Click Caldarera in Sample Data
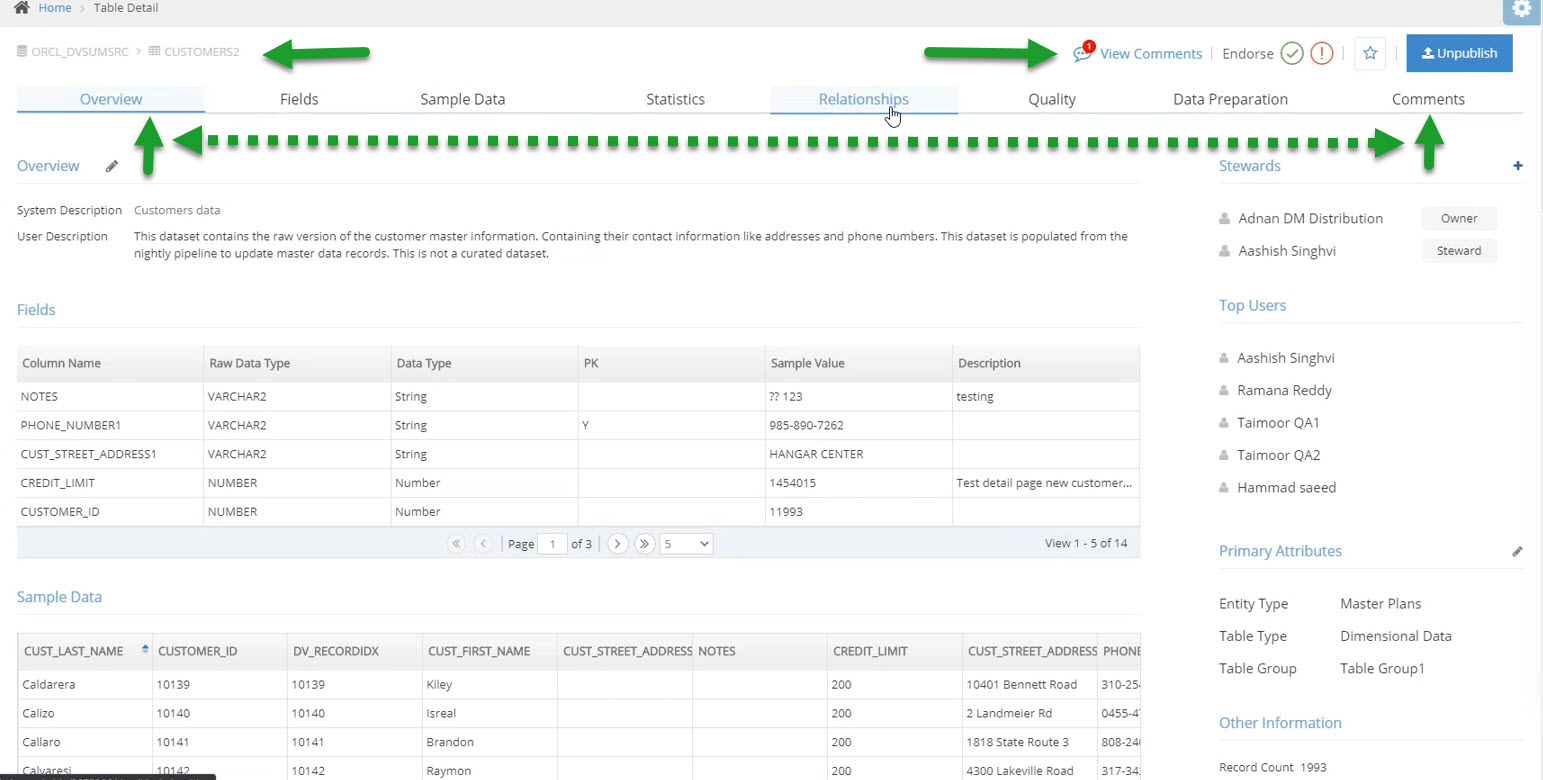Screen dimensions: 1543x780 pyautogui.click(x=49, y=685)
